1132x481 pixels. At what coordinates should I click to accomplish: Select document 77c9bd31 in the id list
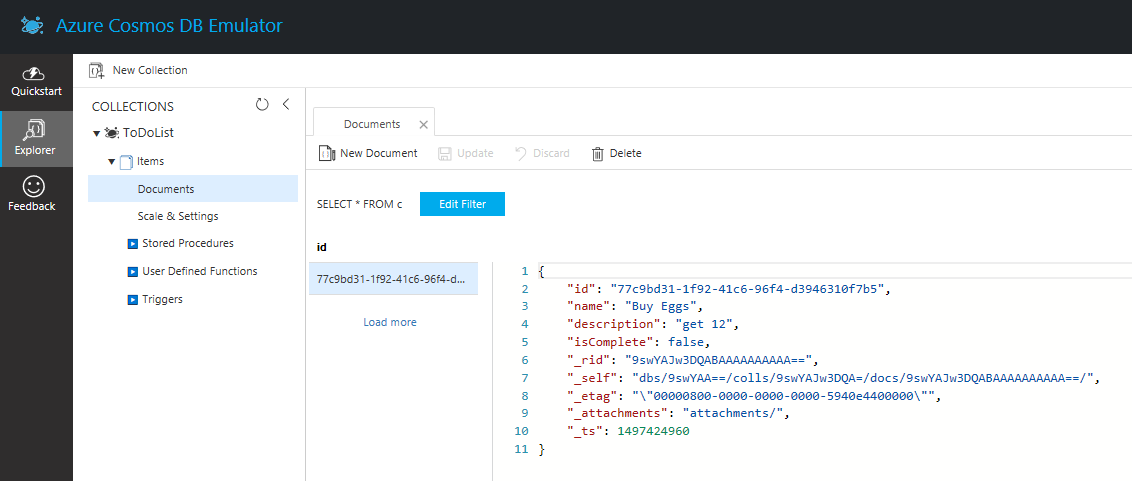click(392, 279)
